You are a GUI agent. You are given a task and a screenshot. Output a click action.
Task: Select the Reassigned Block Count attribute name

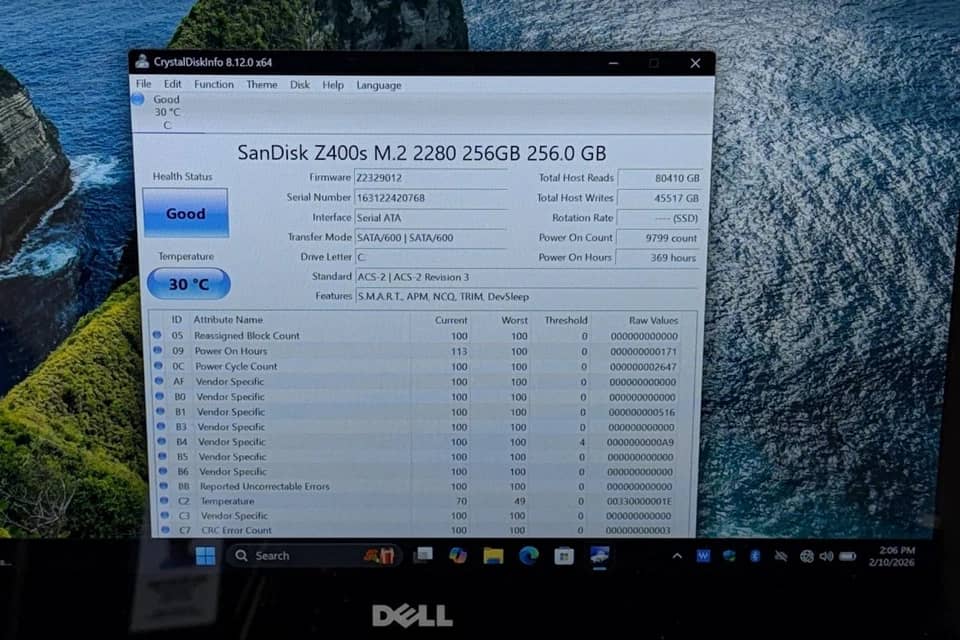pos(247,336)
